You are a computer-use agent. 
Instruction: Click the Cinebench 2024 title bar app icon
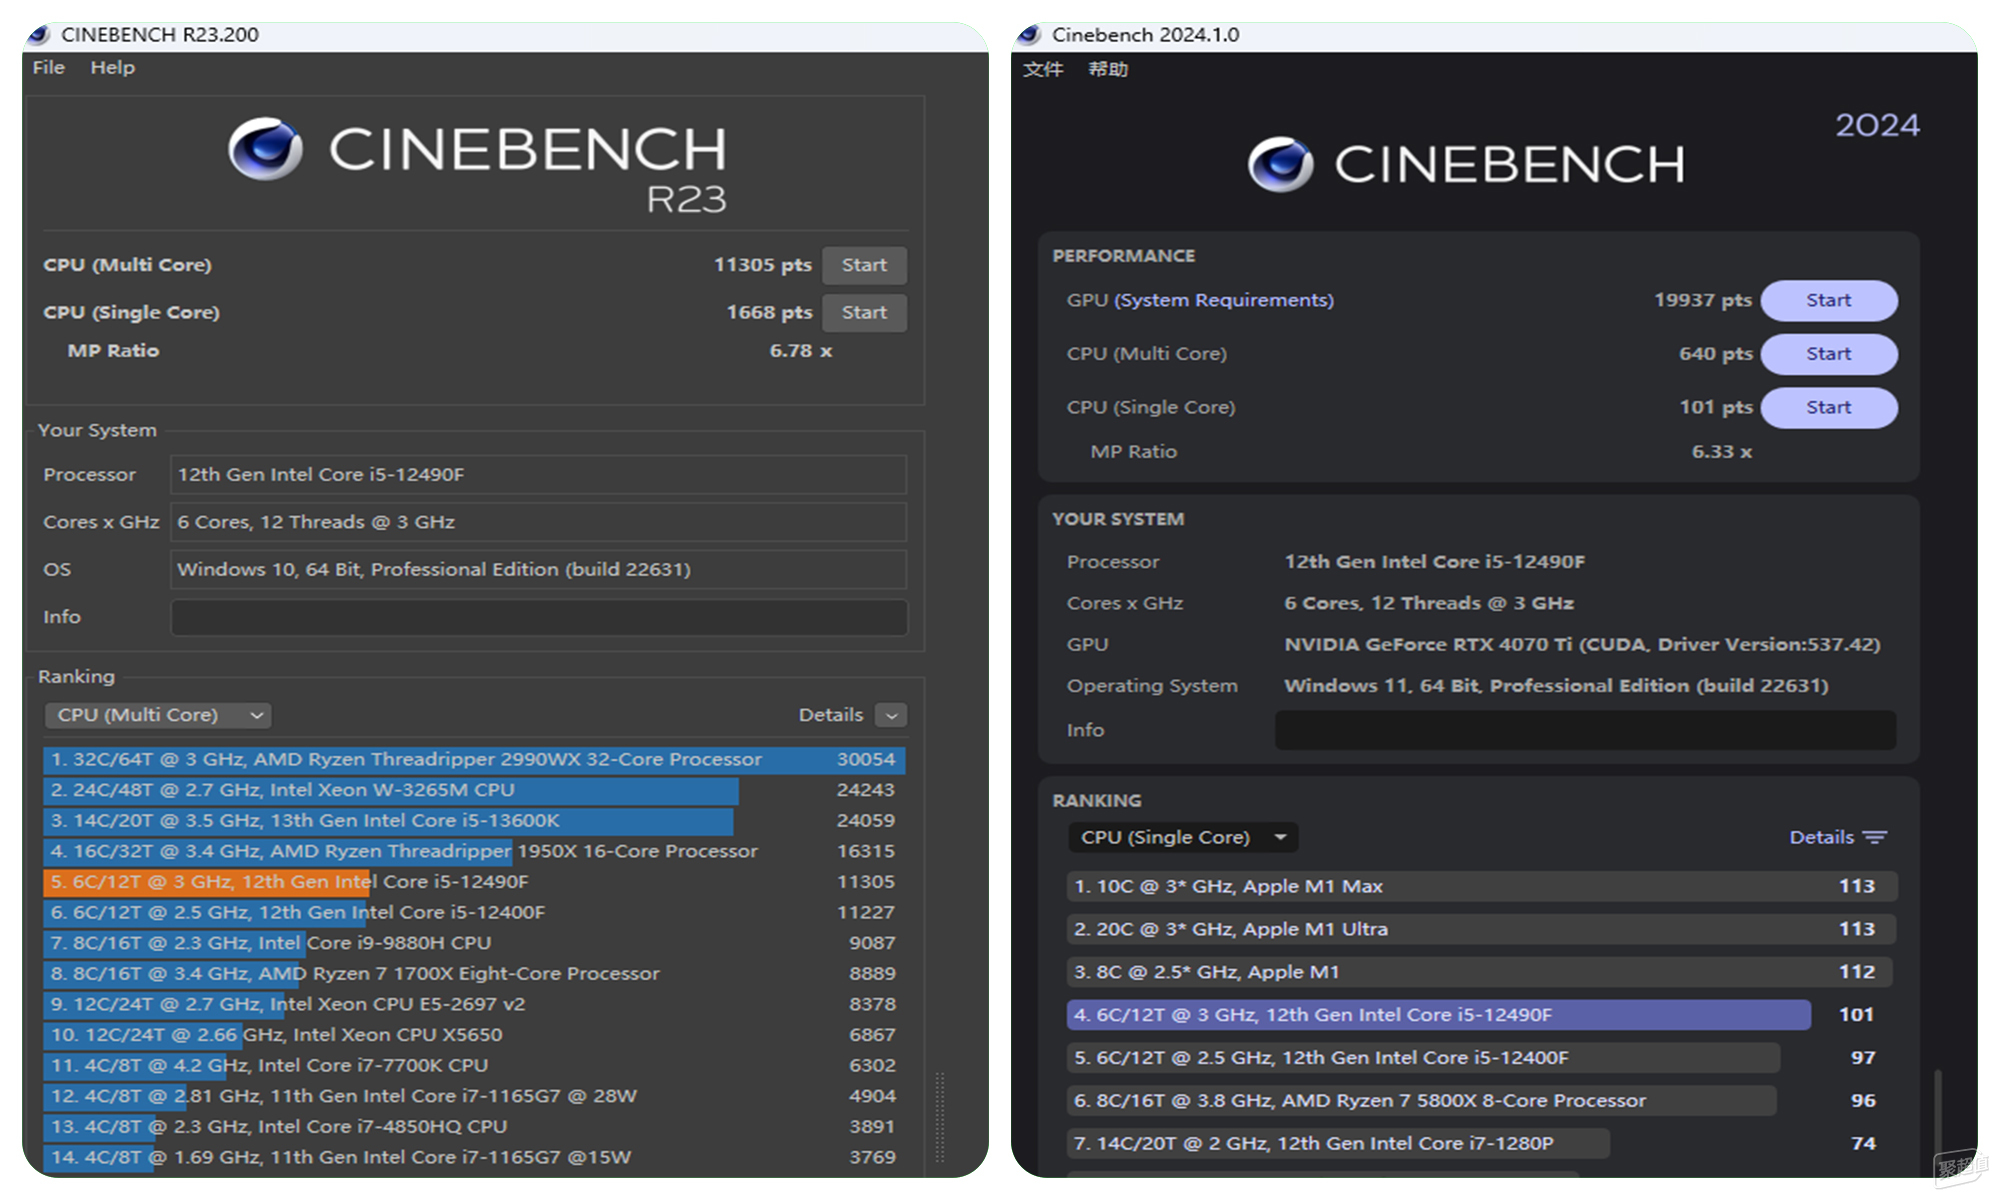(1029, 35)
